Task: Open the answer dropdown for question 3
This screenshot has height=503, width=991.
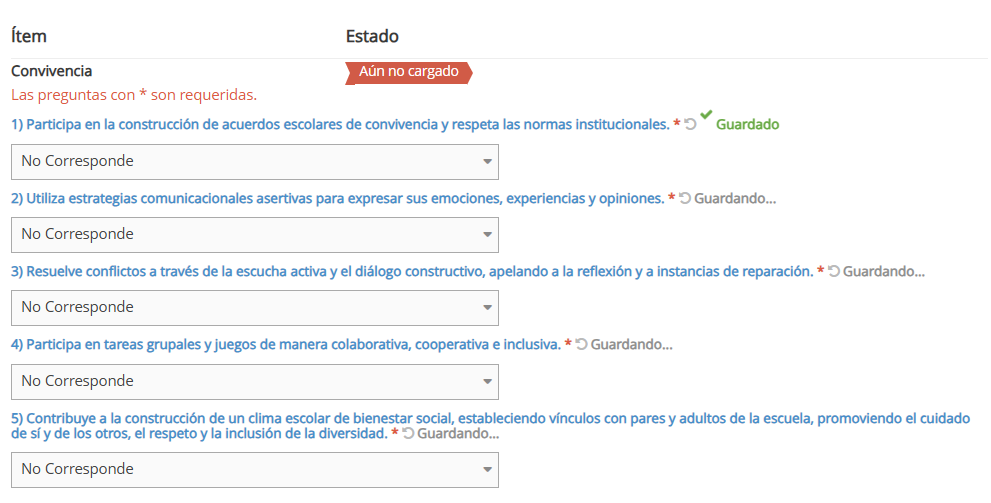Action: pos(254,307)
